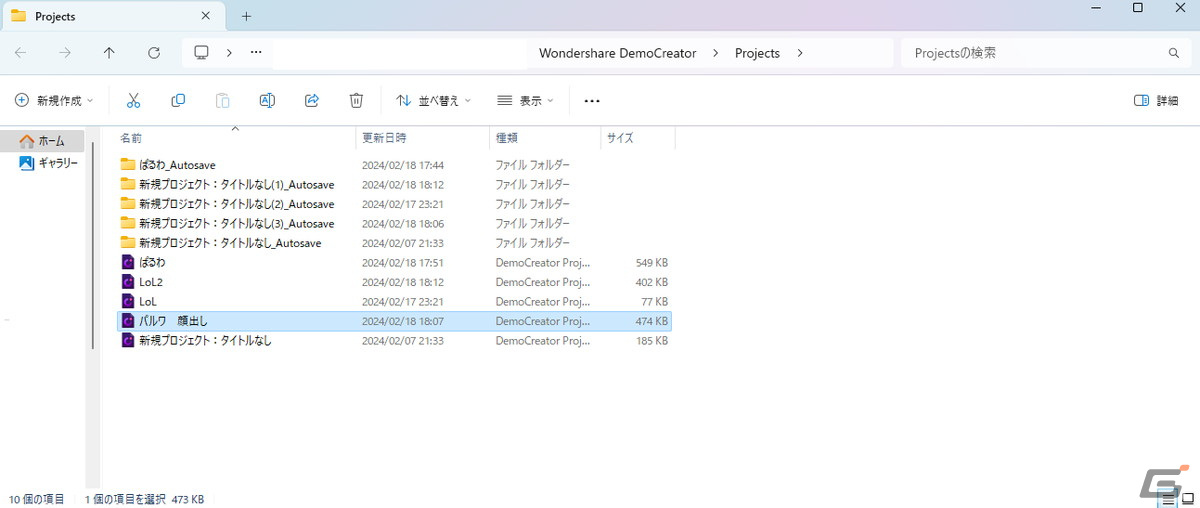Screen dimensions: 1200x508
Task: Open a new tab with plus button
Action: (246, 16)
